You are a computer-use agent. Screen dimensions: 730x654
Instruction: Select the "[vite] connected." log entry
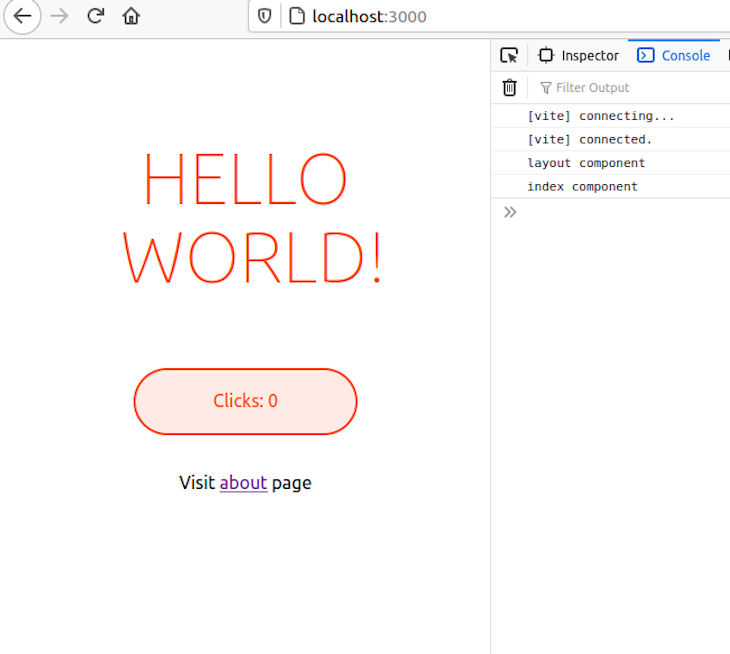(589, 140)
